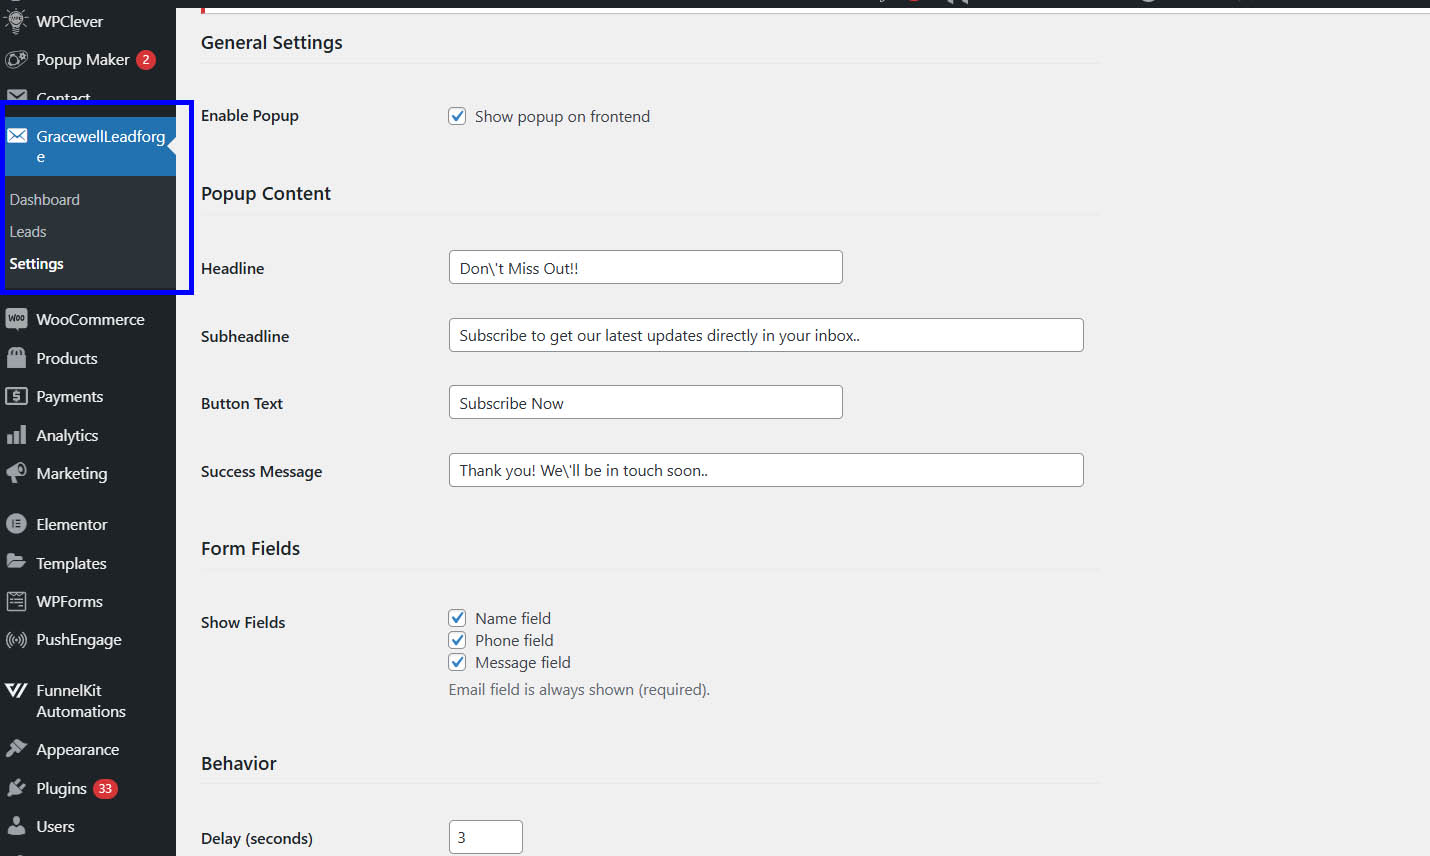Screen dimensions: 1430x856
Task: Click the Headline text input
Action: (645, 267)
